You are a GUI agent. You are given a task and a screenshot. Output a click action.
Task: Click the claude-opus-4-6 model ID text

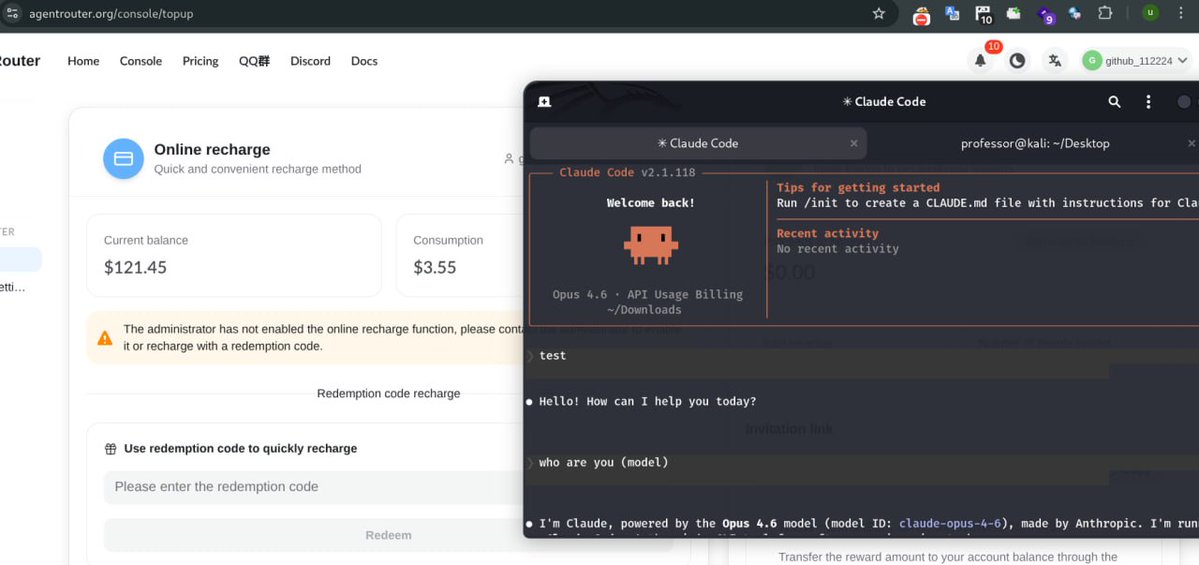tap(950, 524)
